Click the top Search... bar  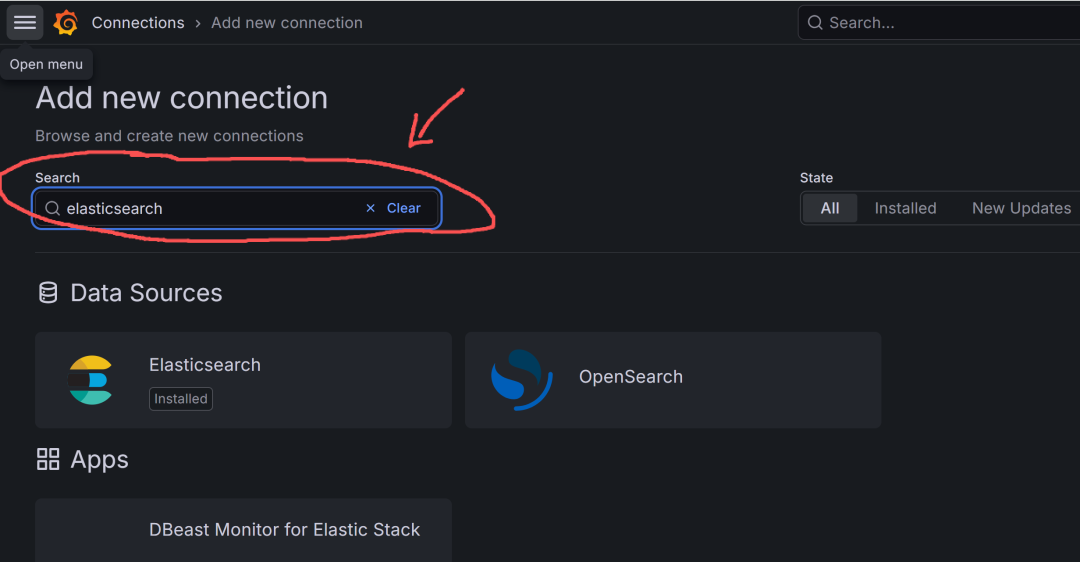point(939,23)
